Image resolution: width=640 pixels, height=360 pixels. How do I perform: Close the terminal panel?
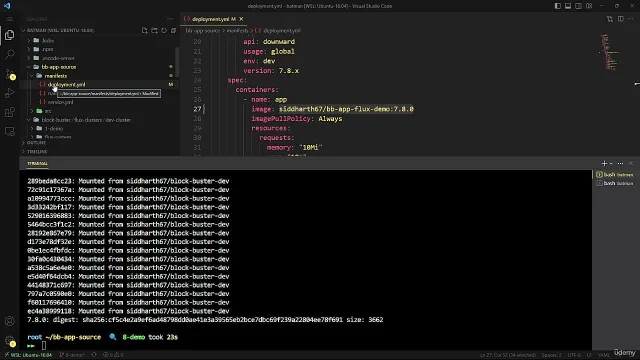(631, 163)
